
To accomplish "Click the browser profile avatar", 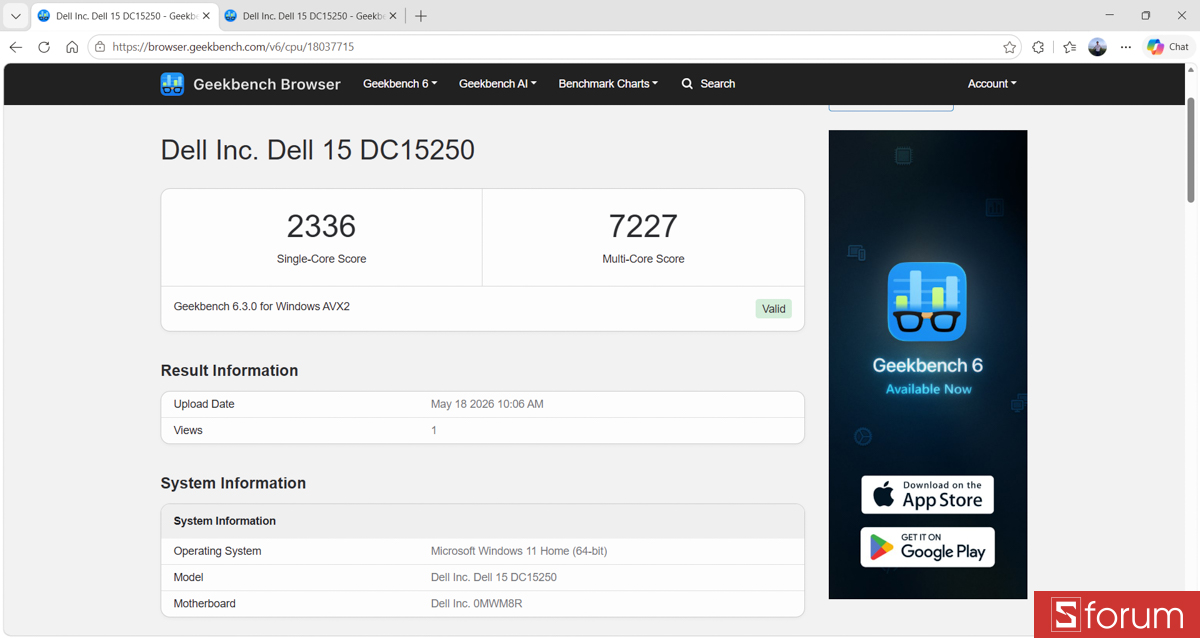I will 1098,47.
